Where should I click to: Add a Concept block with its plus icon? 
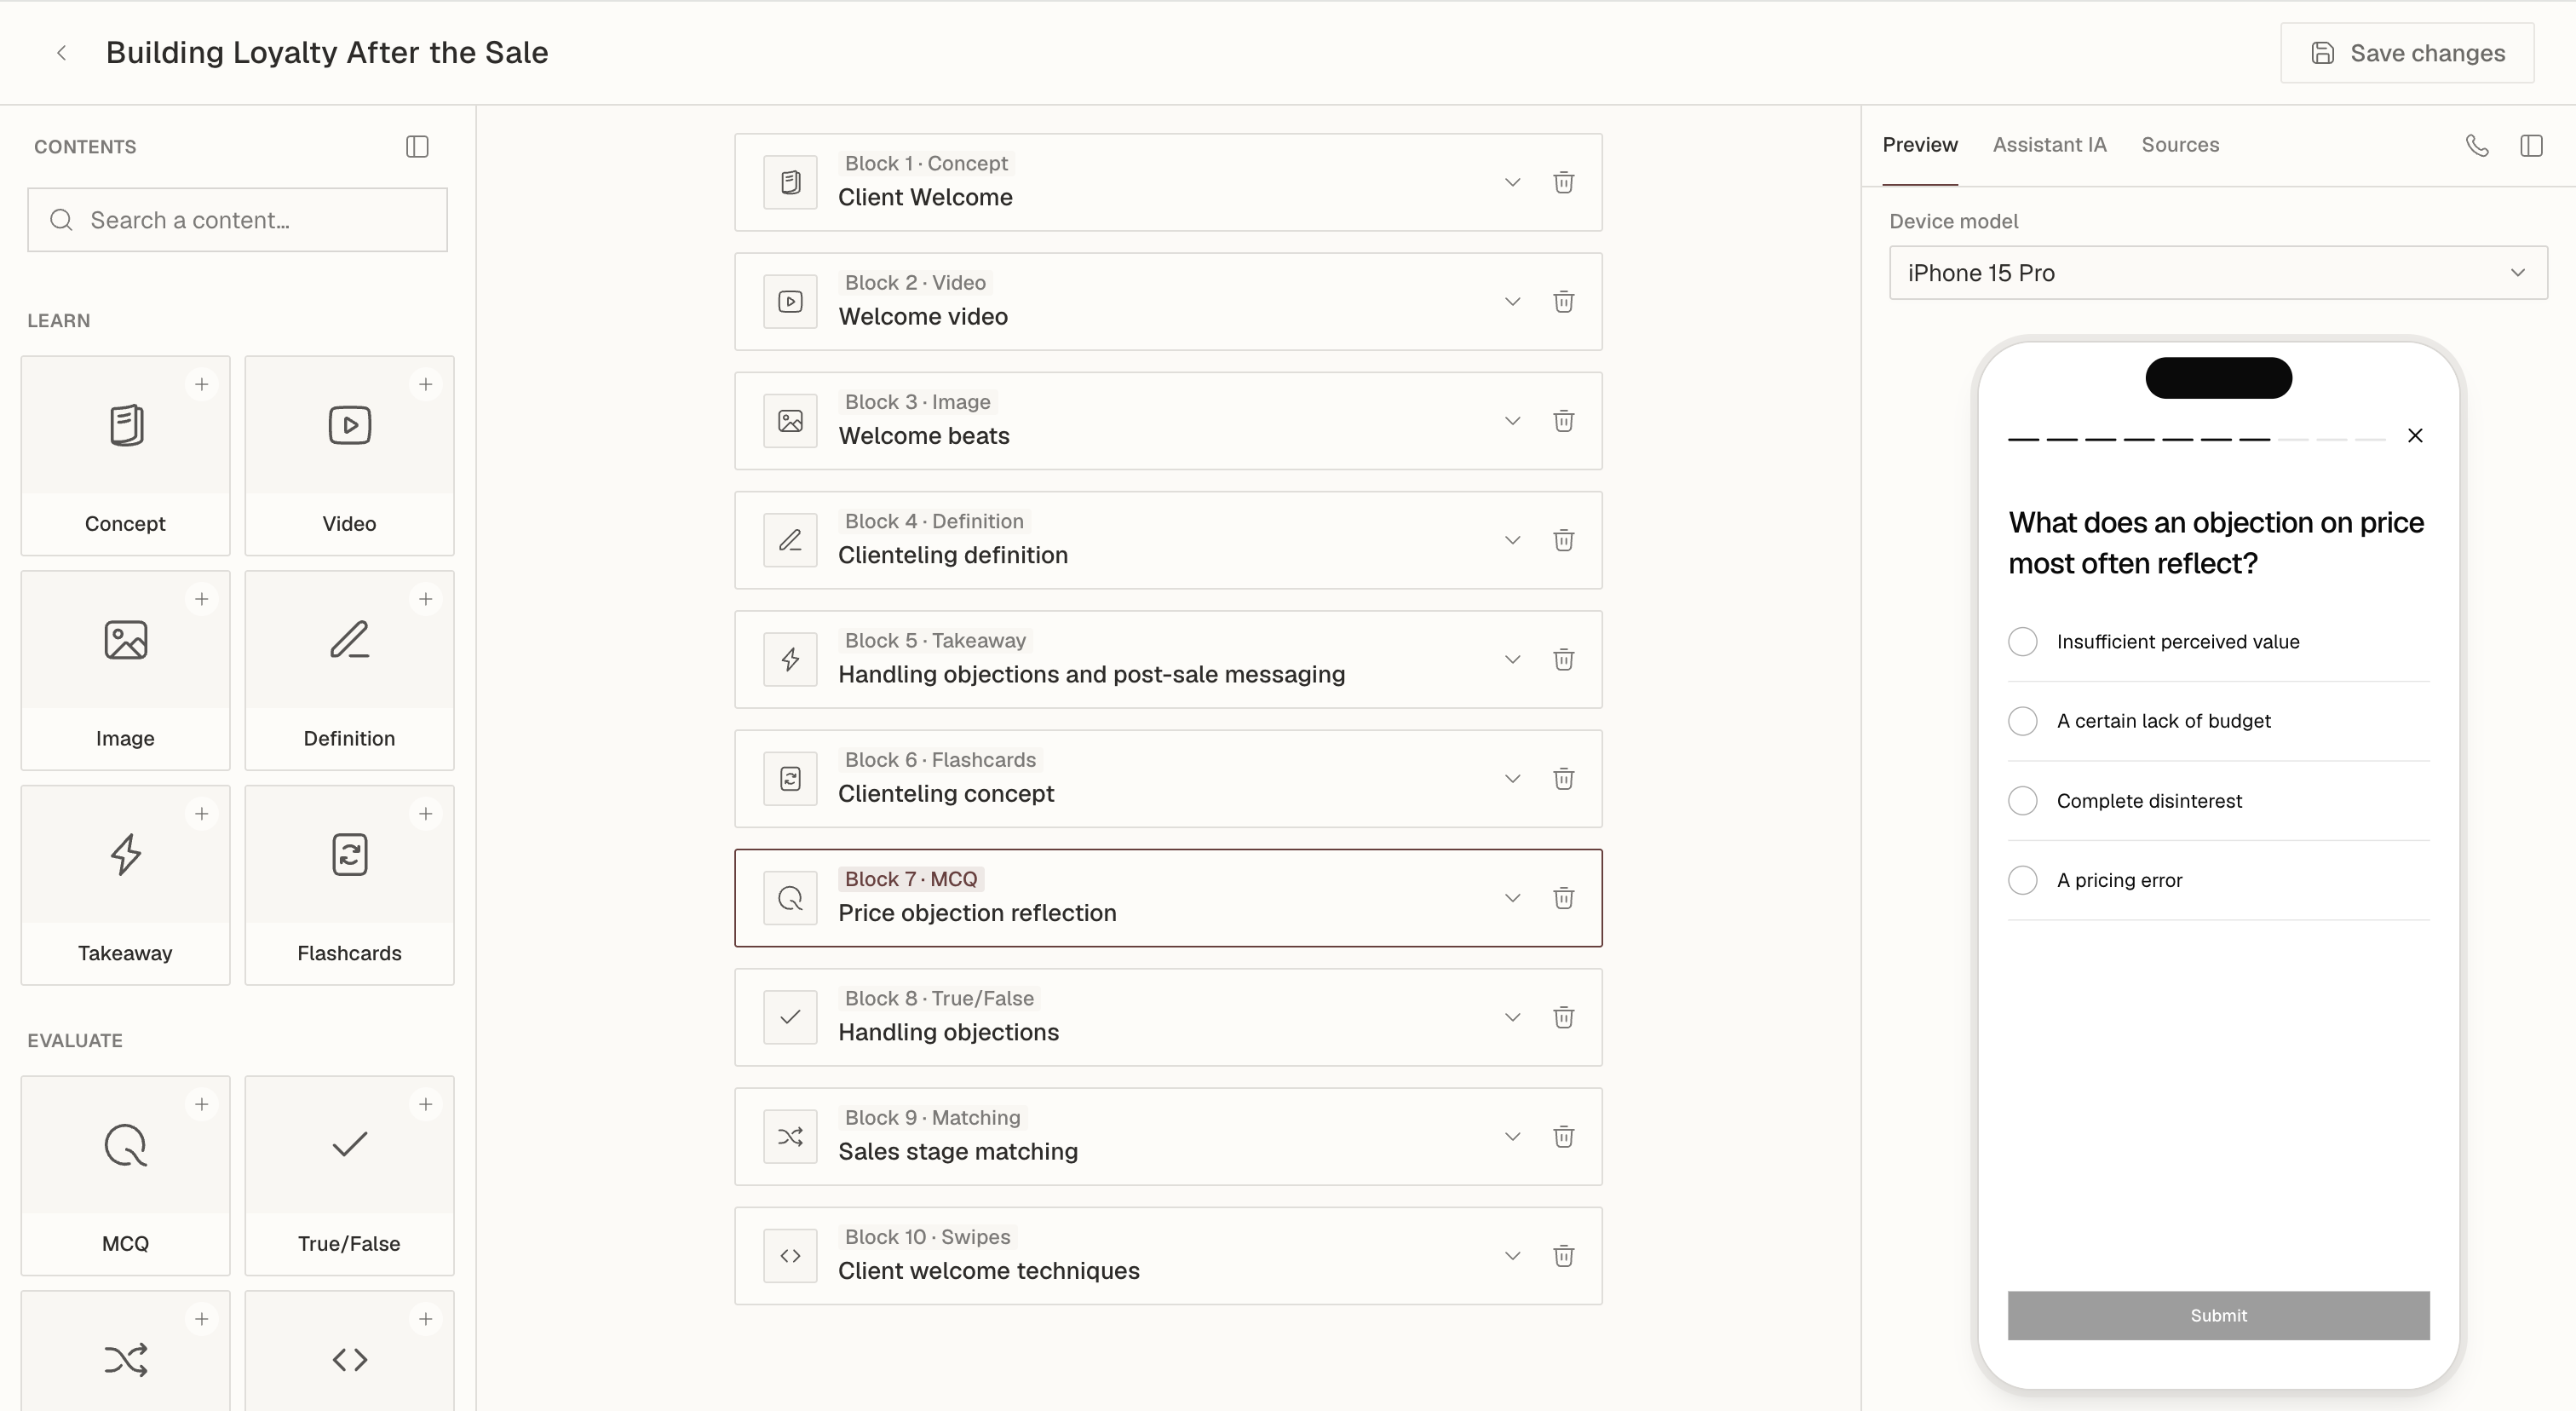pos(201,384)
